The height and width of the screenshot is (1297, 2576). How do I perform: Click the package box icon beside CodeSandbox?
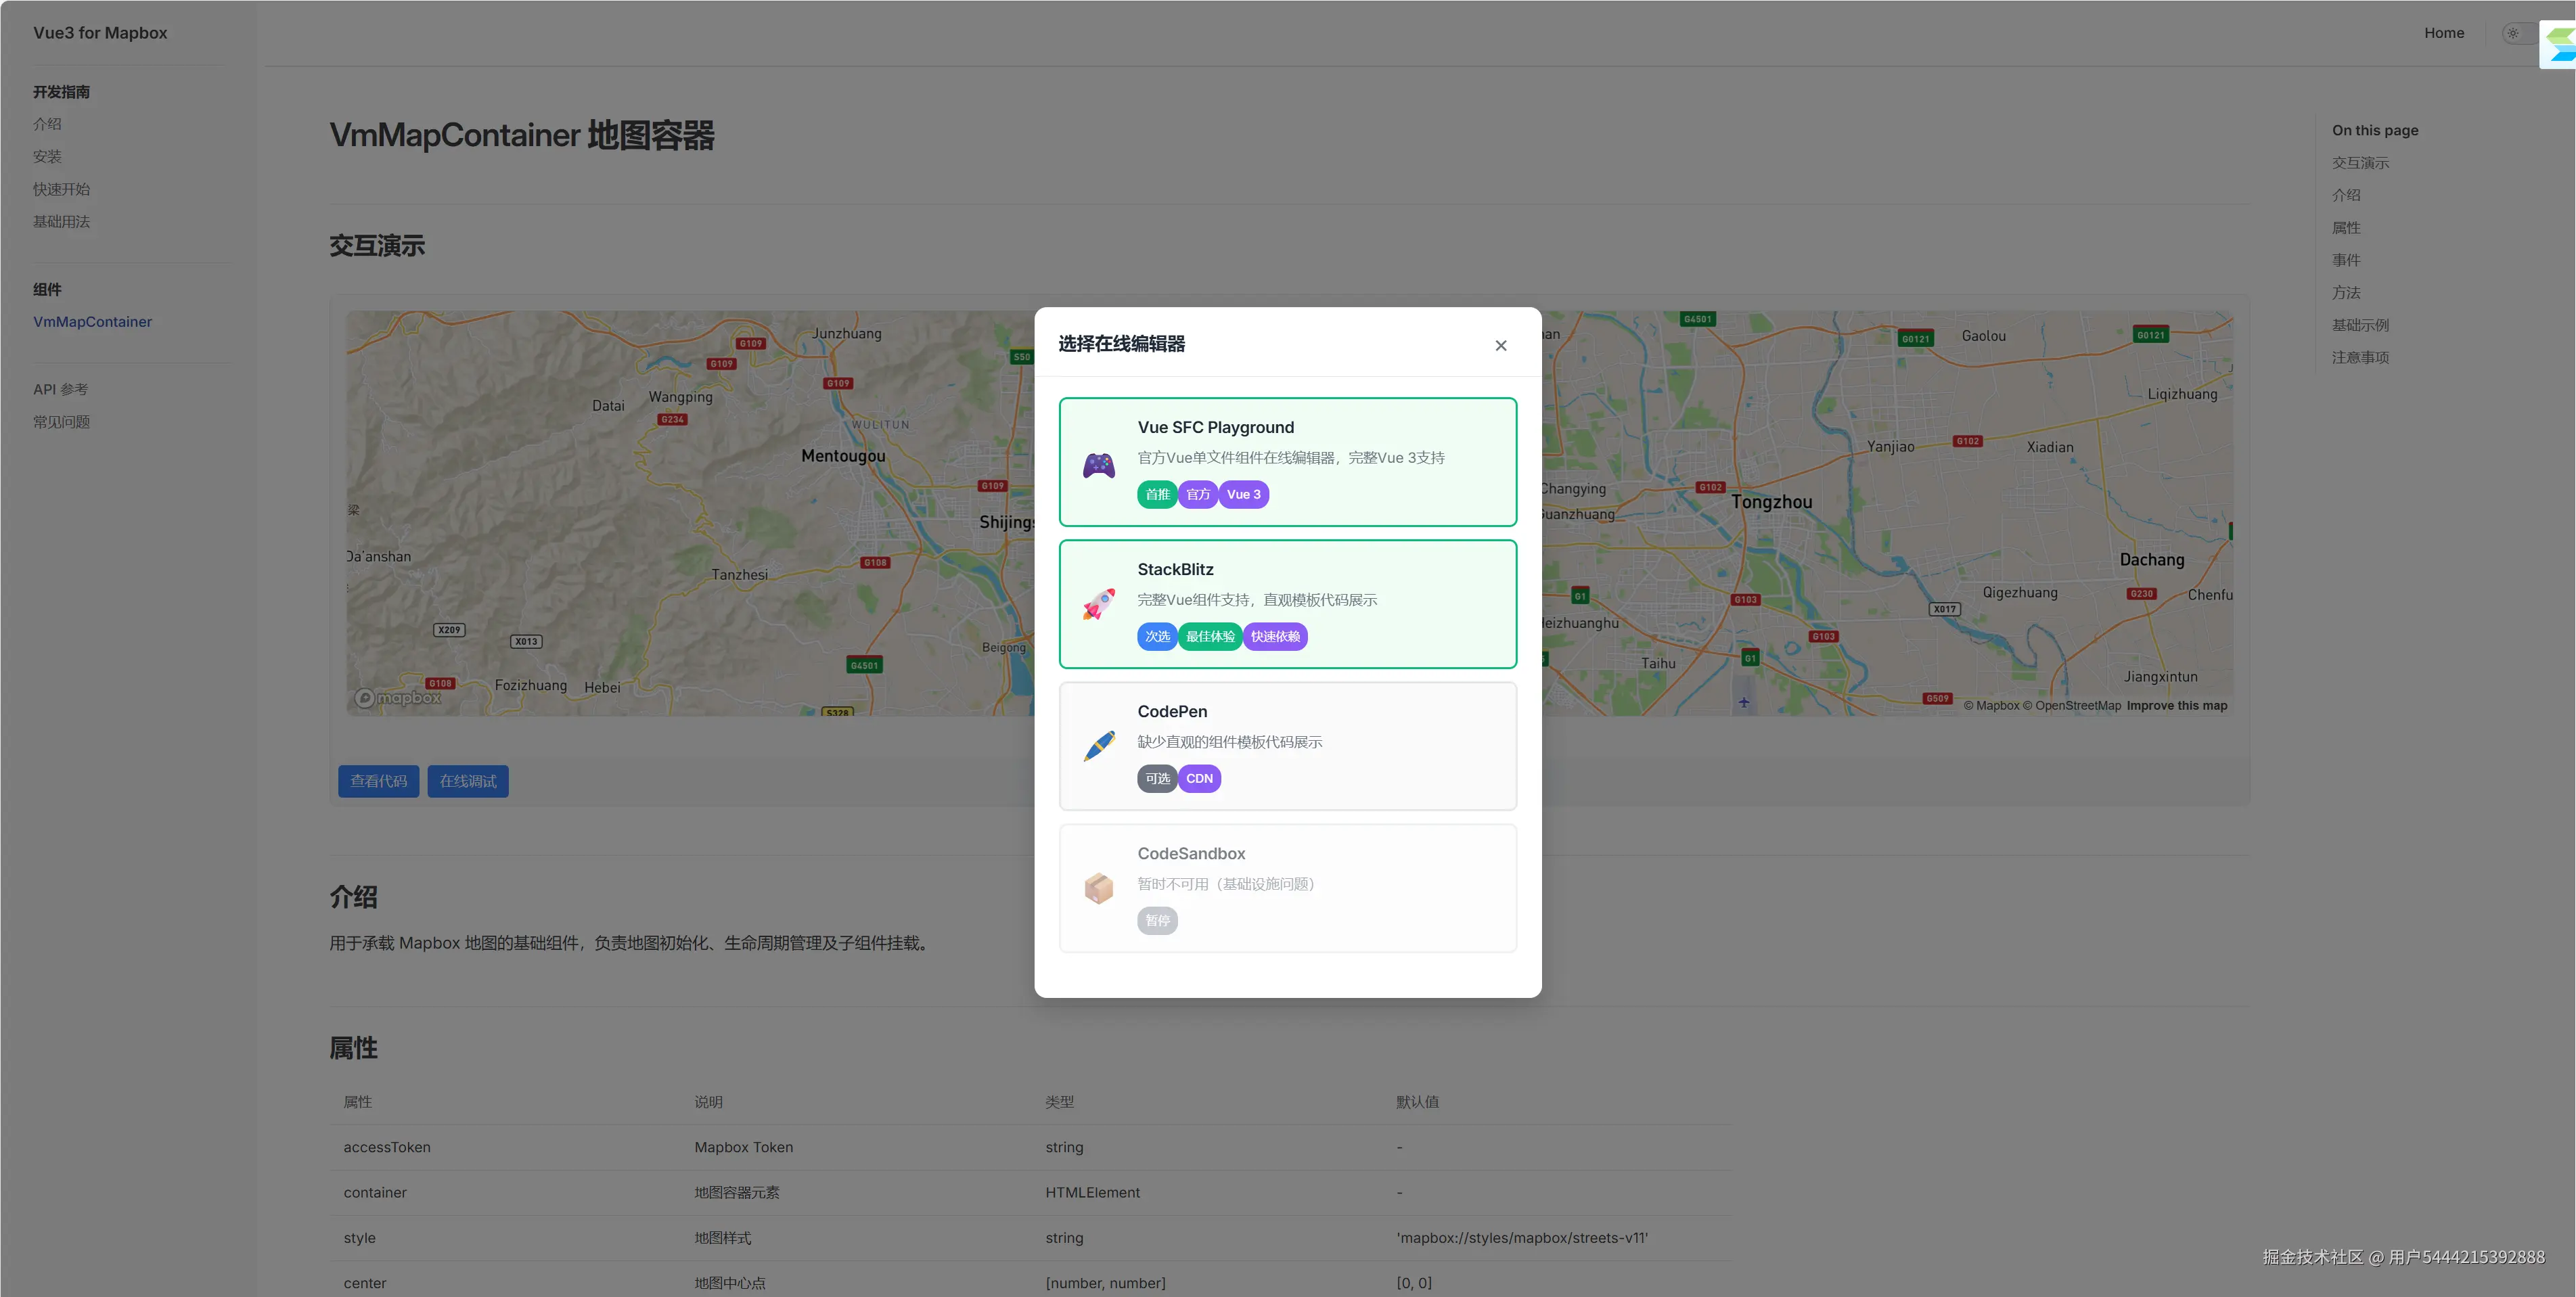coord(1098,888)
